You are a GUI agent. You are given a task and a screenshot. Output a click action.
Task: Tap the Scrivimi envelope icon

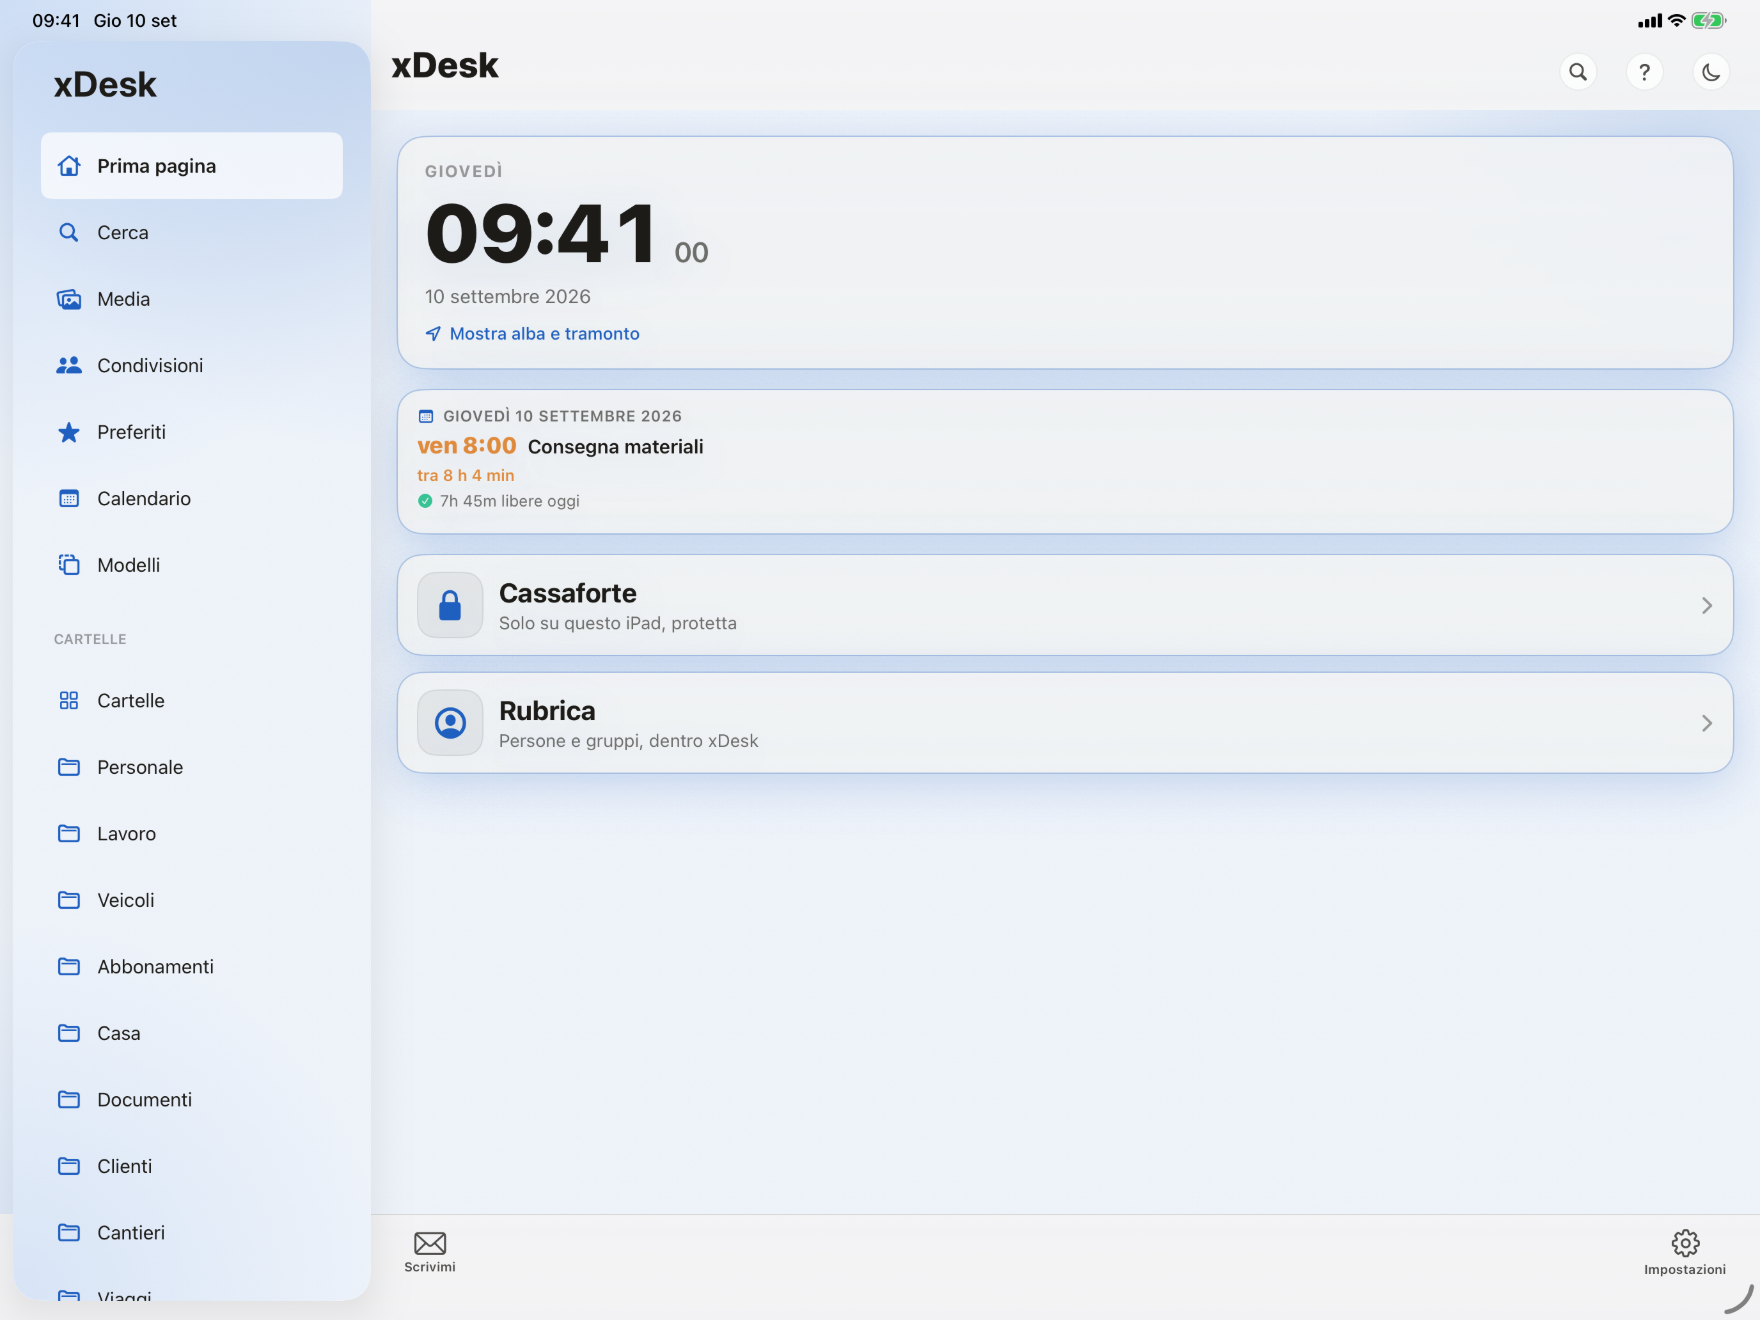[430, 1243]
